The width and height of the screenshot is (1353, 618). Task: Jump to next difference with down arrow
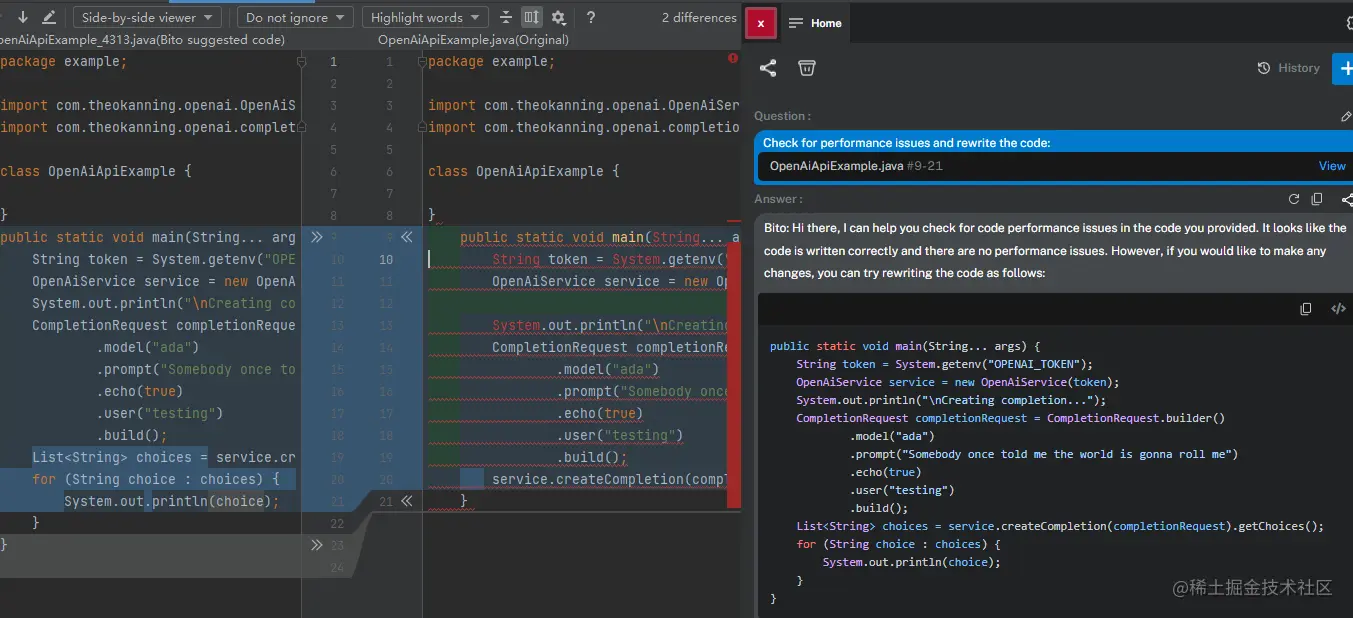click(23, 17)
